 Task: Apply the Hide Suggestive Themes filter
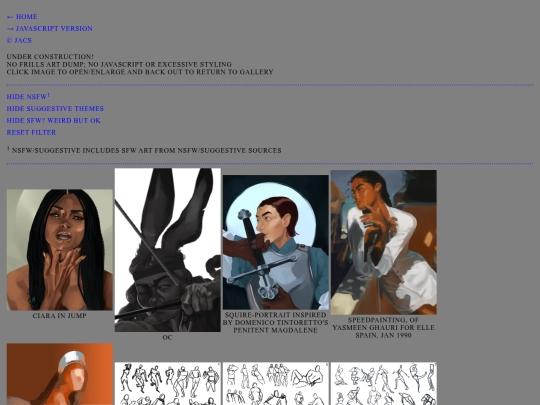(x=55, y=108)
